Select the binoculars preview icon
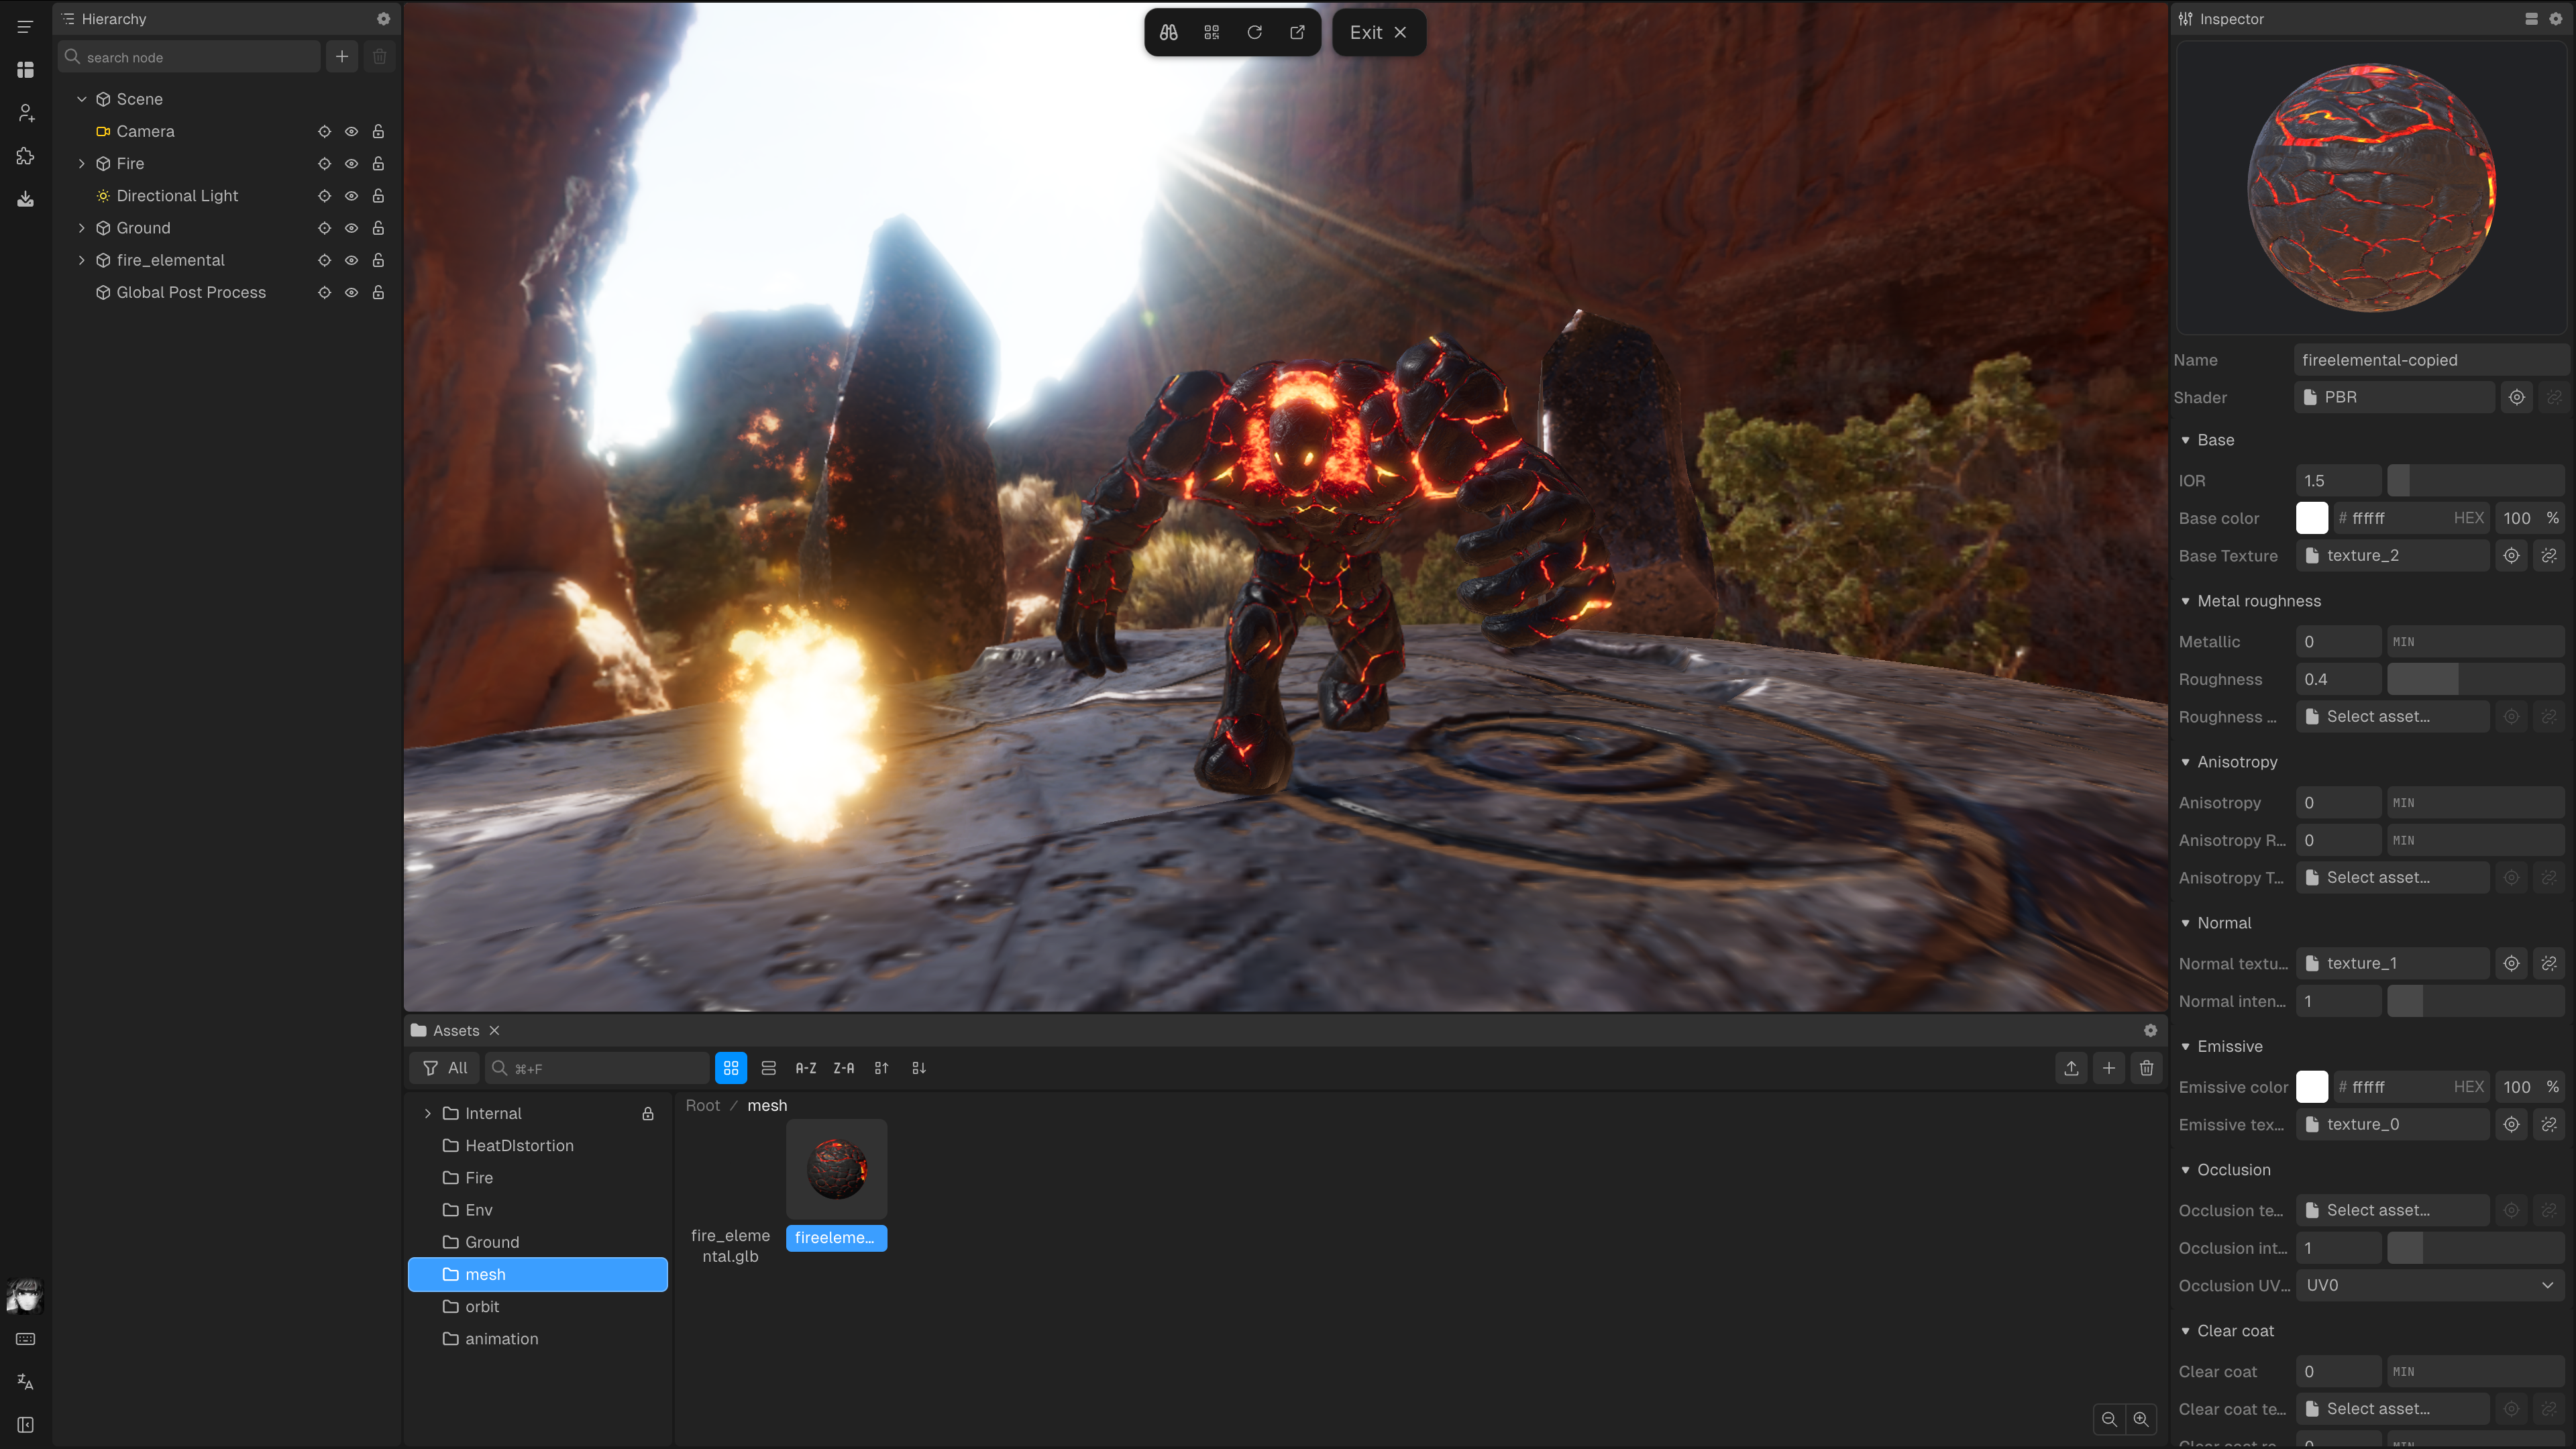The width and height of the screenshot is (2576, 1449). (x=1167, y=32)
